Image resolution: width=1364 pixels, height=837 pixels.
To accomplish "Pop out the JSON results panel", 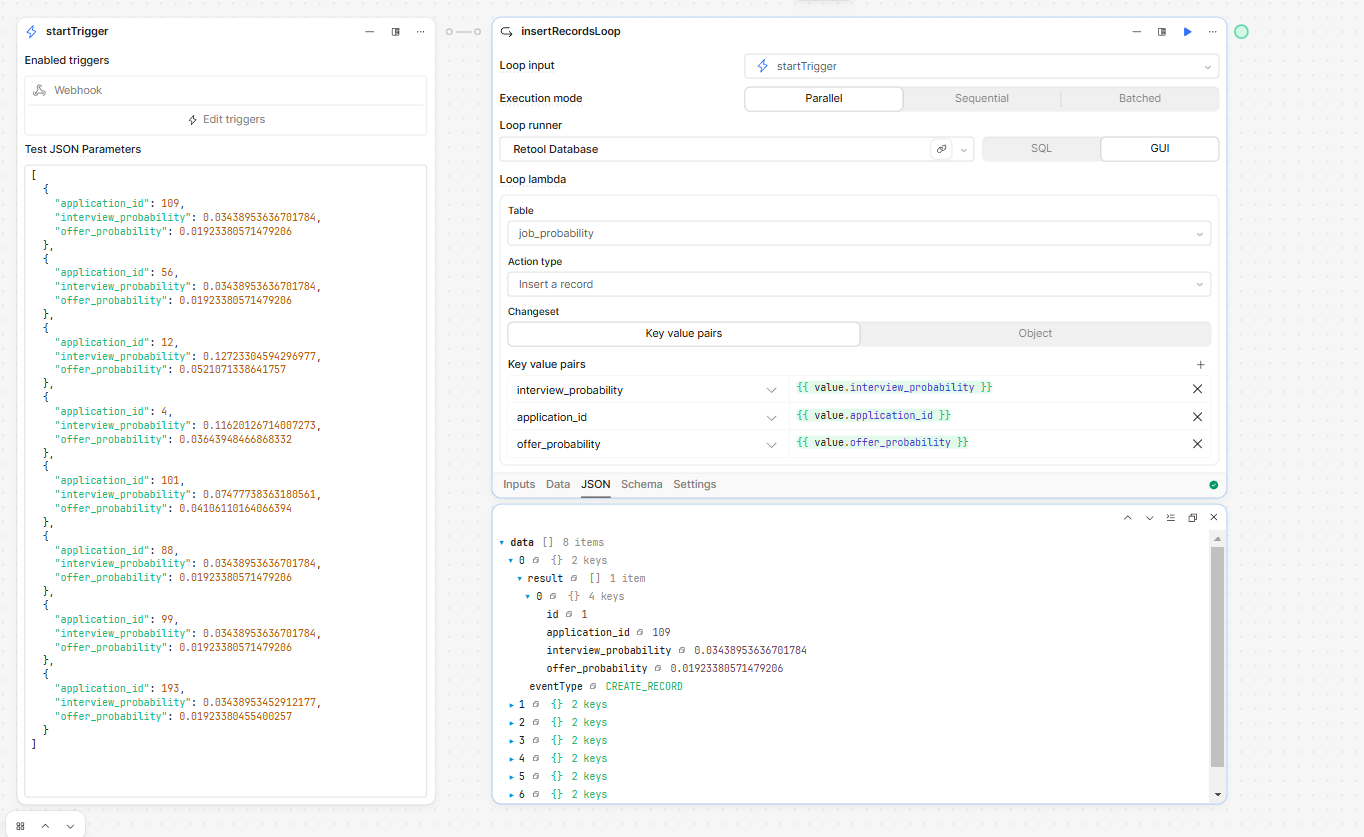I will [x=1193, y=518].
